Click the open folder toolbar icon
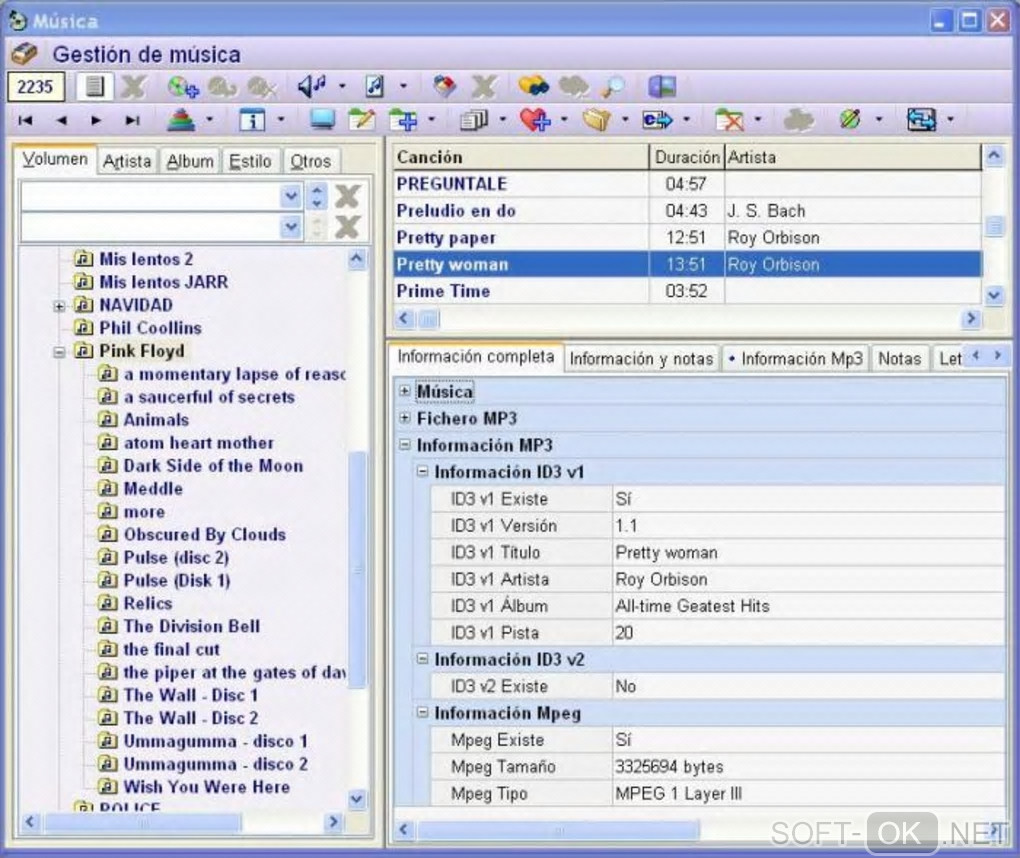Image resolution: width=1020 pixels, height=858 pixels. click(x=596, y=120)
